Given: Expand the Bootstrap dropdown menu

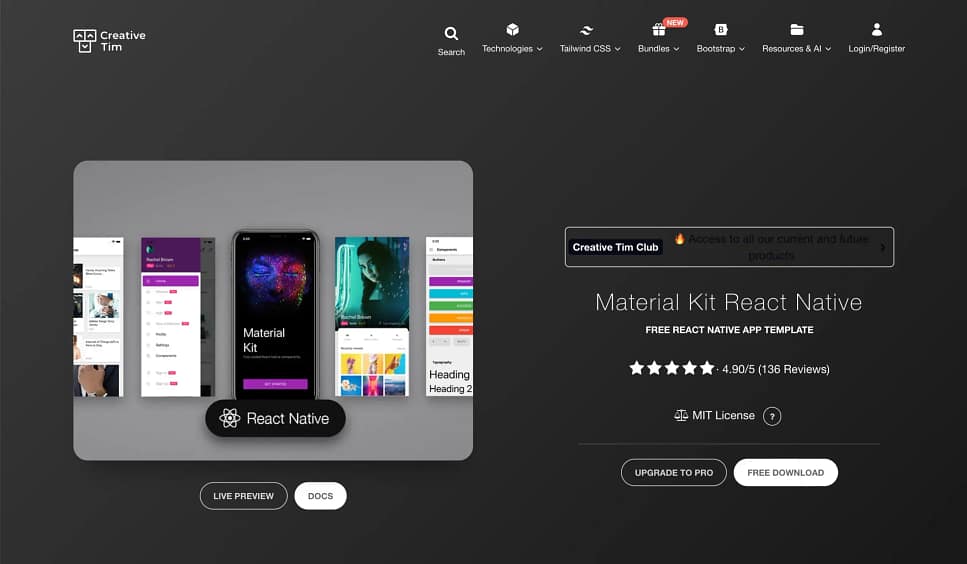Looking at the screenshot, I should pyautogui.click(x=720, y=48).
